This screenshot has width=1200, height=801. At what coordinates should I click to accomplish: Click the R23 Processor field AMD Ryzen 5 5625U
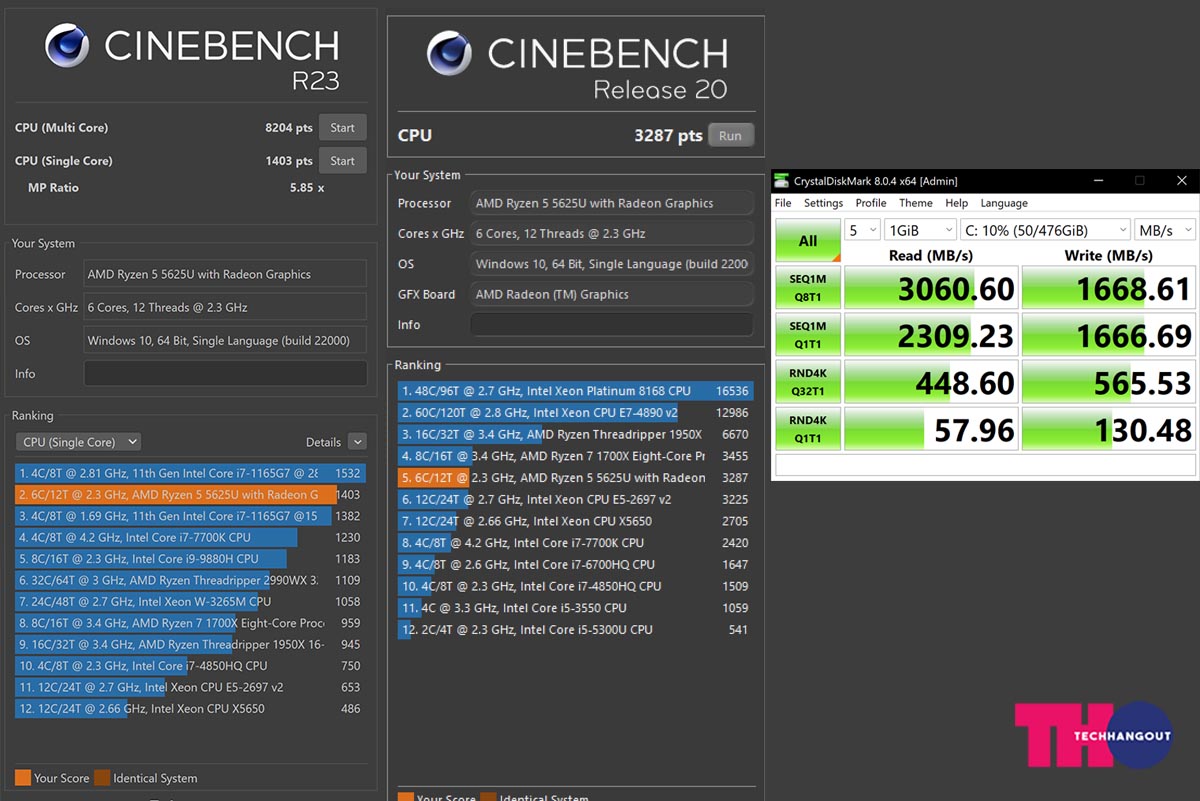click(225, 275)
